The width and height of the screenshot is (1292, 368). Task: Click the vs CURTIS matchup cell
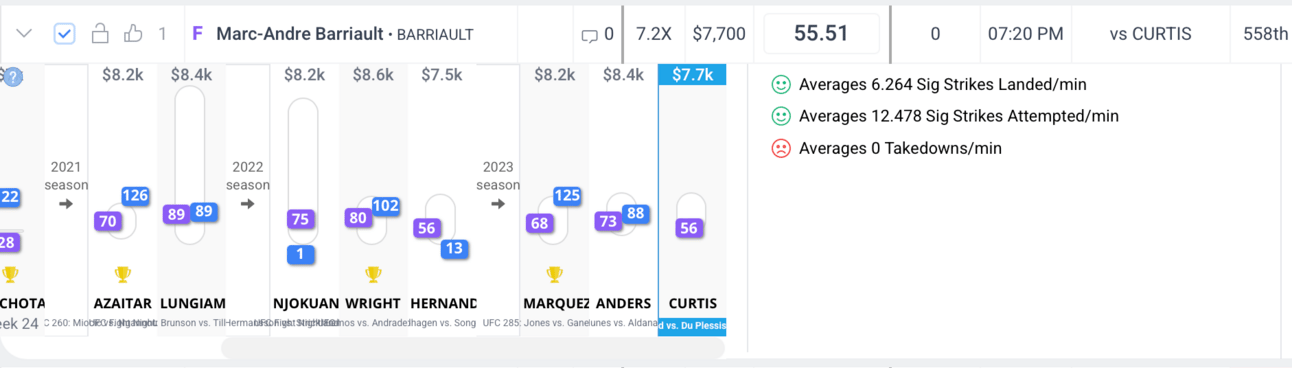point(1151,34)
